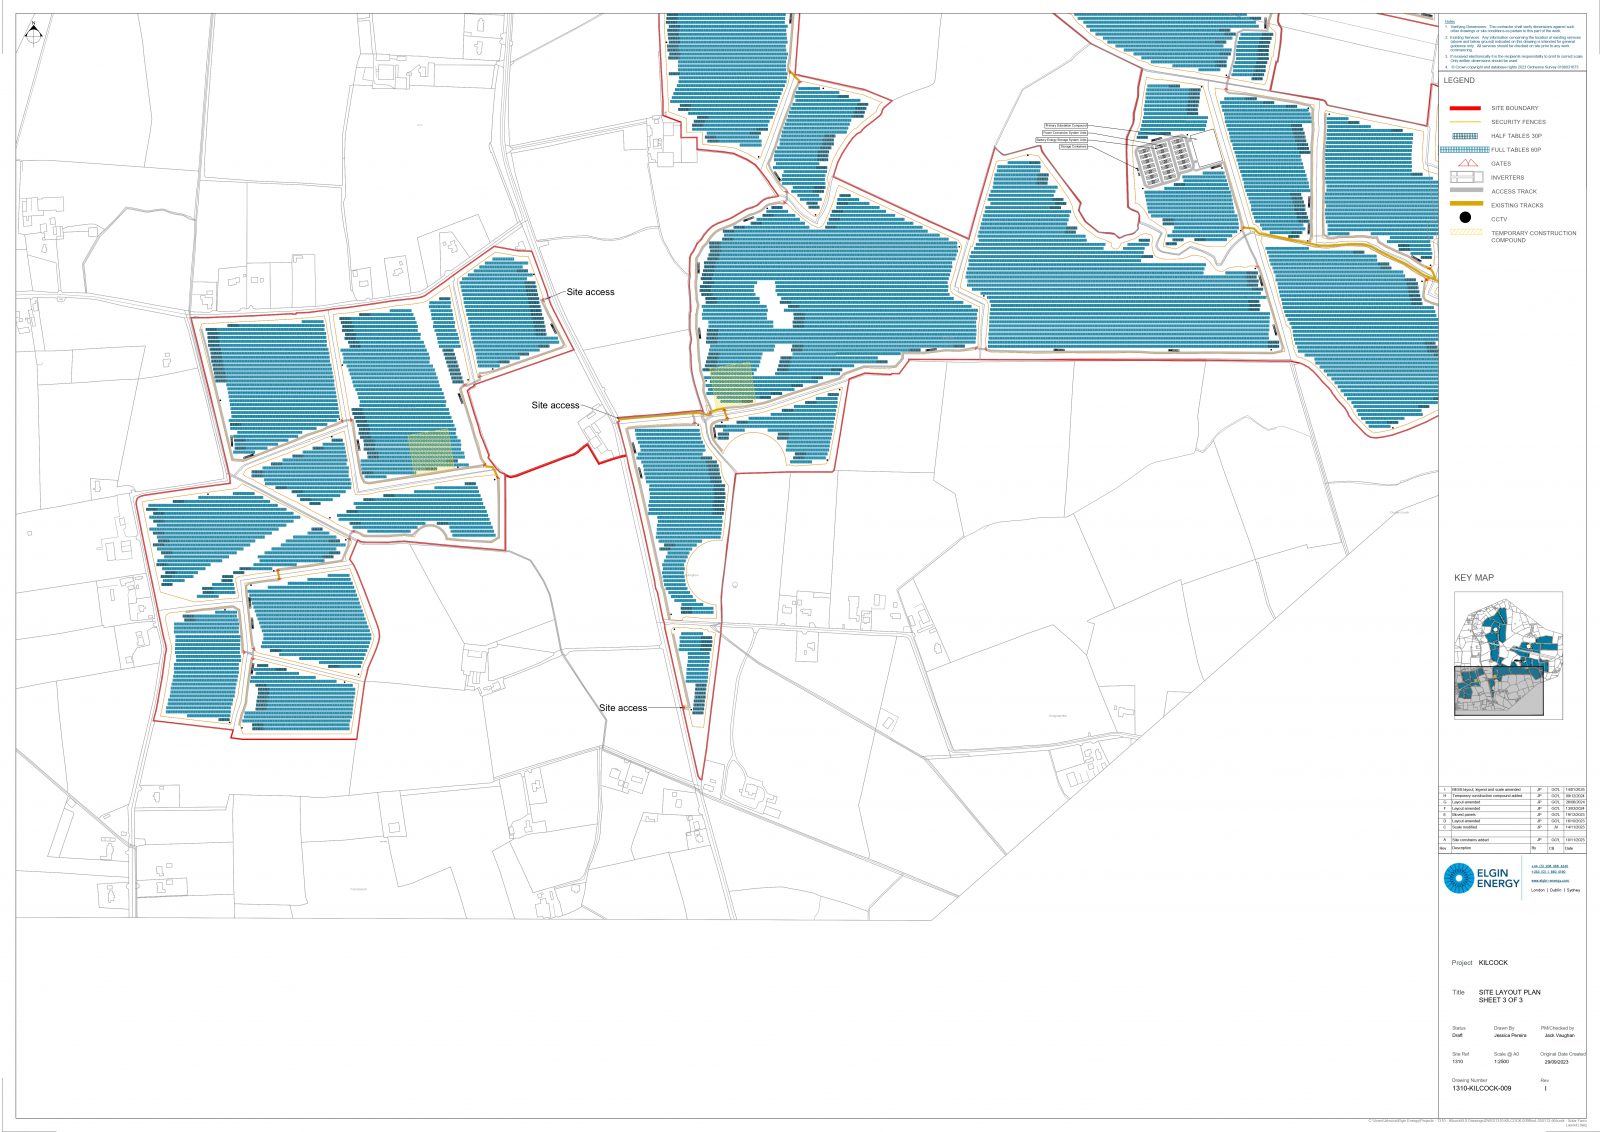The image size is (1600, 1132).
Task: Open the Key Map thumbnail
Action: (x=1507, y=656)
